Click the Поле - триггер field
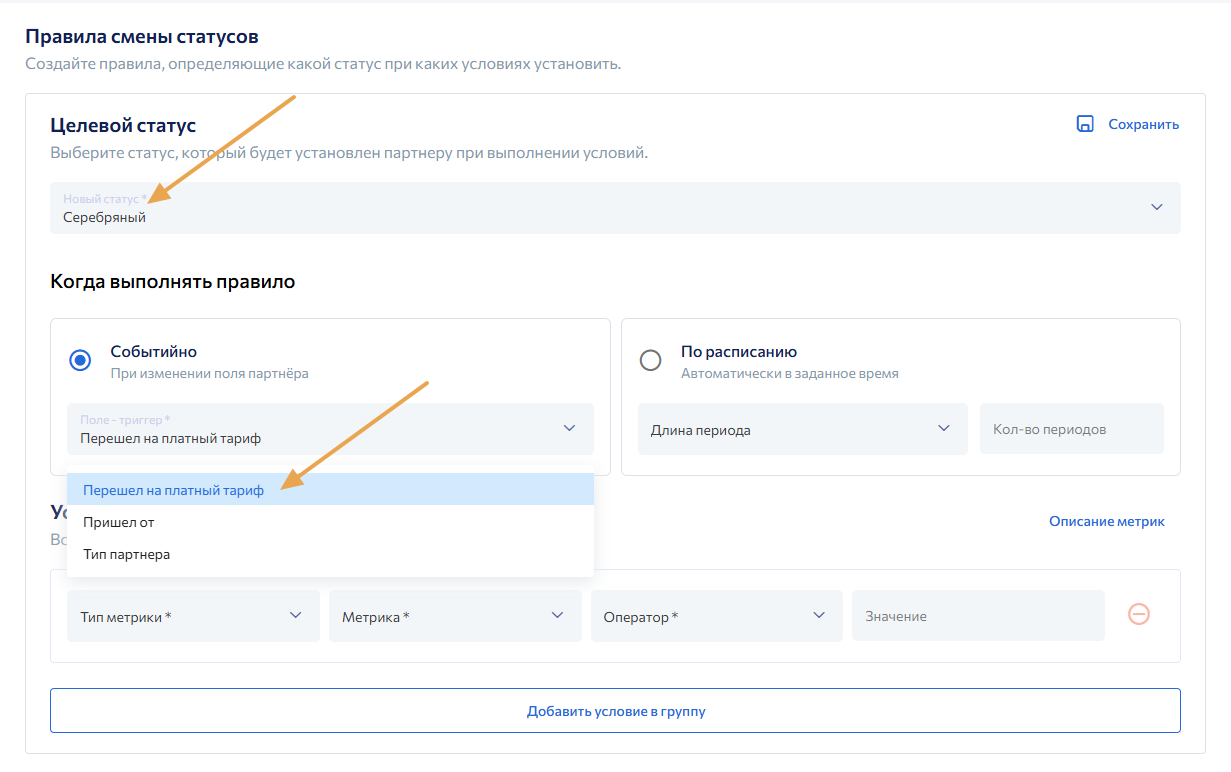The width and height of the screenshot is (1231, 772). pyautogui.click(x=310, y=429)
